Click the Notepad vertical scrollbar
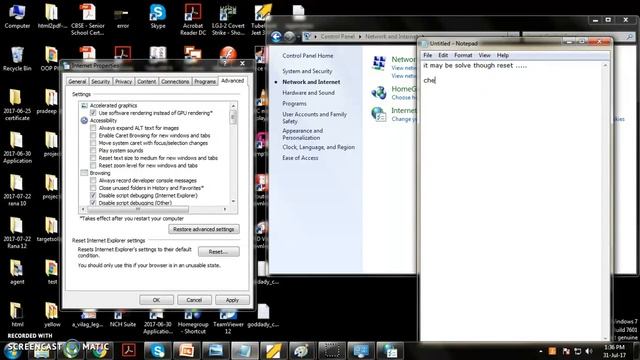The image size is (640, 360). click(x=605, y=201)
